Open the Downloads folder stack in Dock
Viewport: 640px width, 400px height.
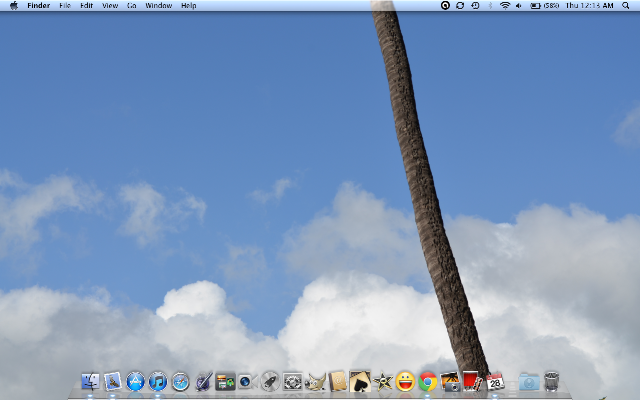coord(529,382)
